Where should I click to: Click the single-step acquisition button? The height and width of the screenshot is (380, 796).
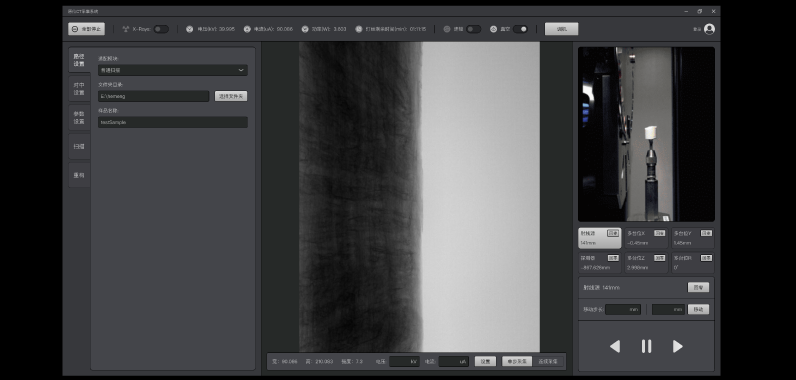[517, 362]
